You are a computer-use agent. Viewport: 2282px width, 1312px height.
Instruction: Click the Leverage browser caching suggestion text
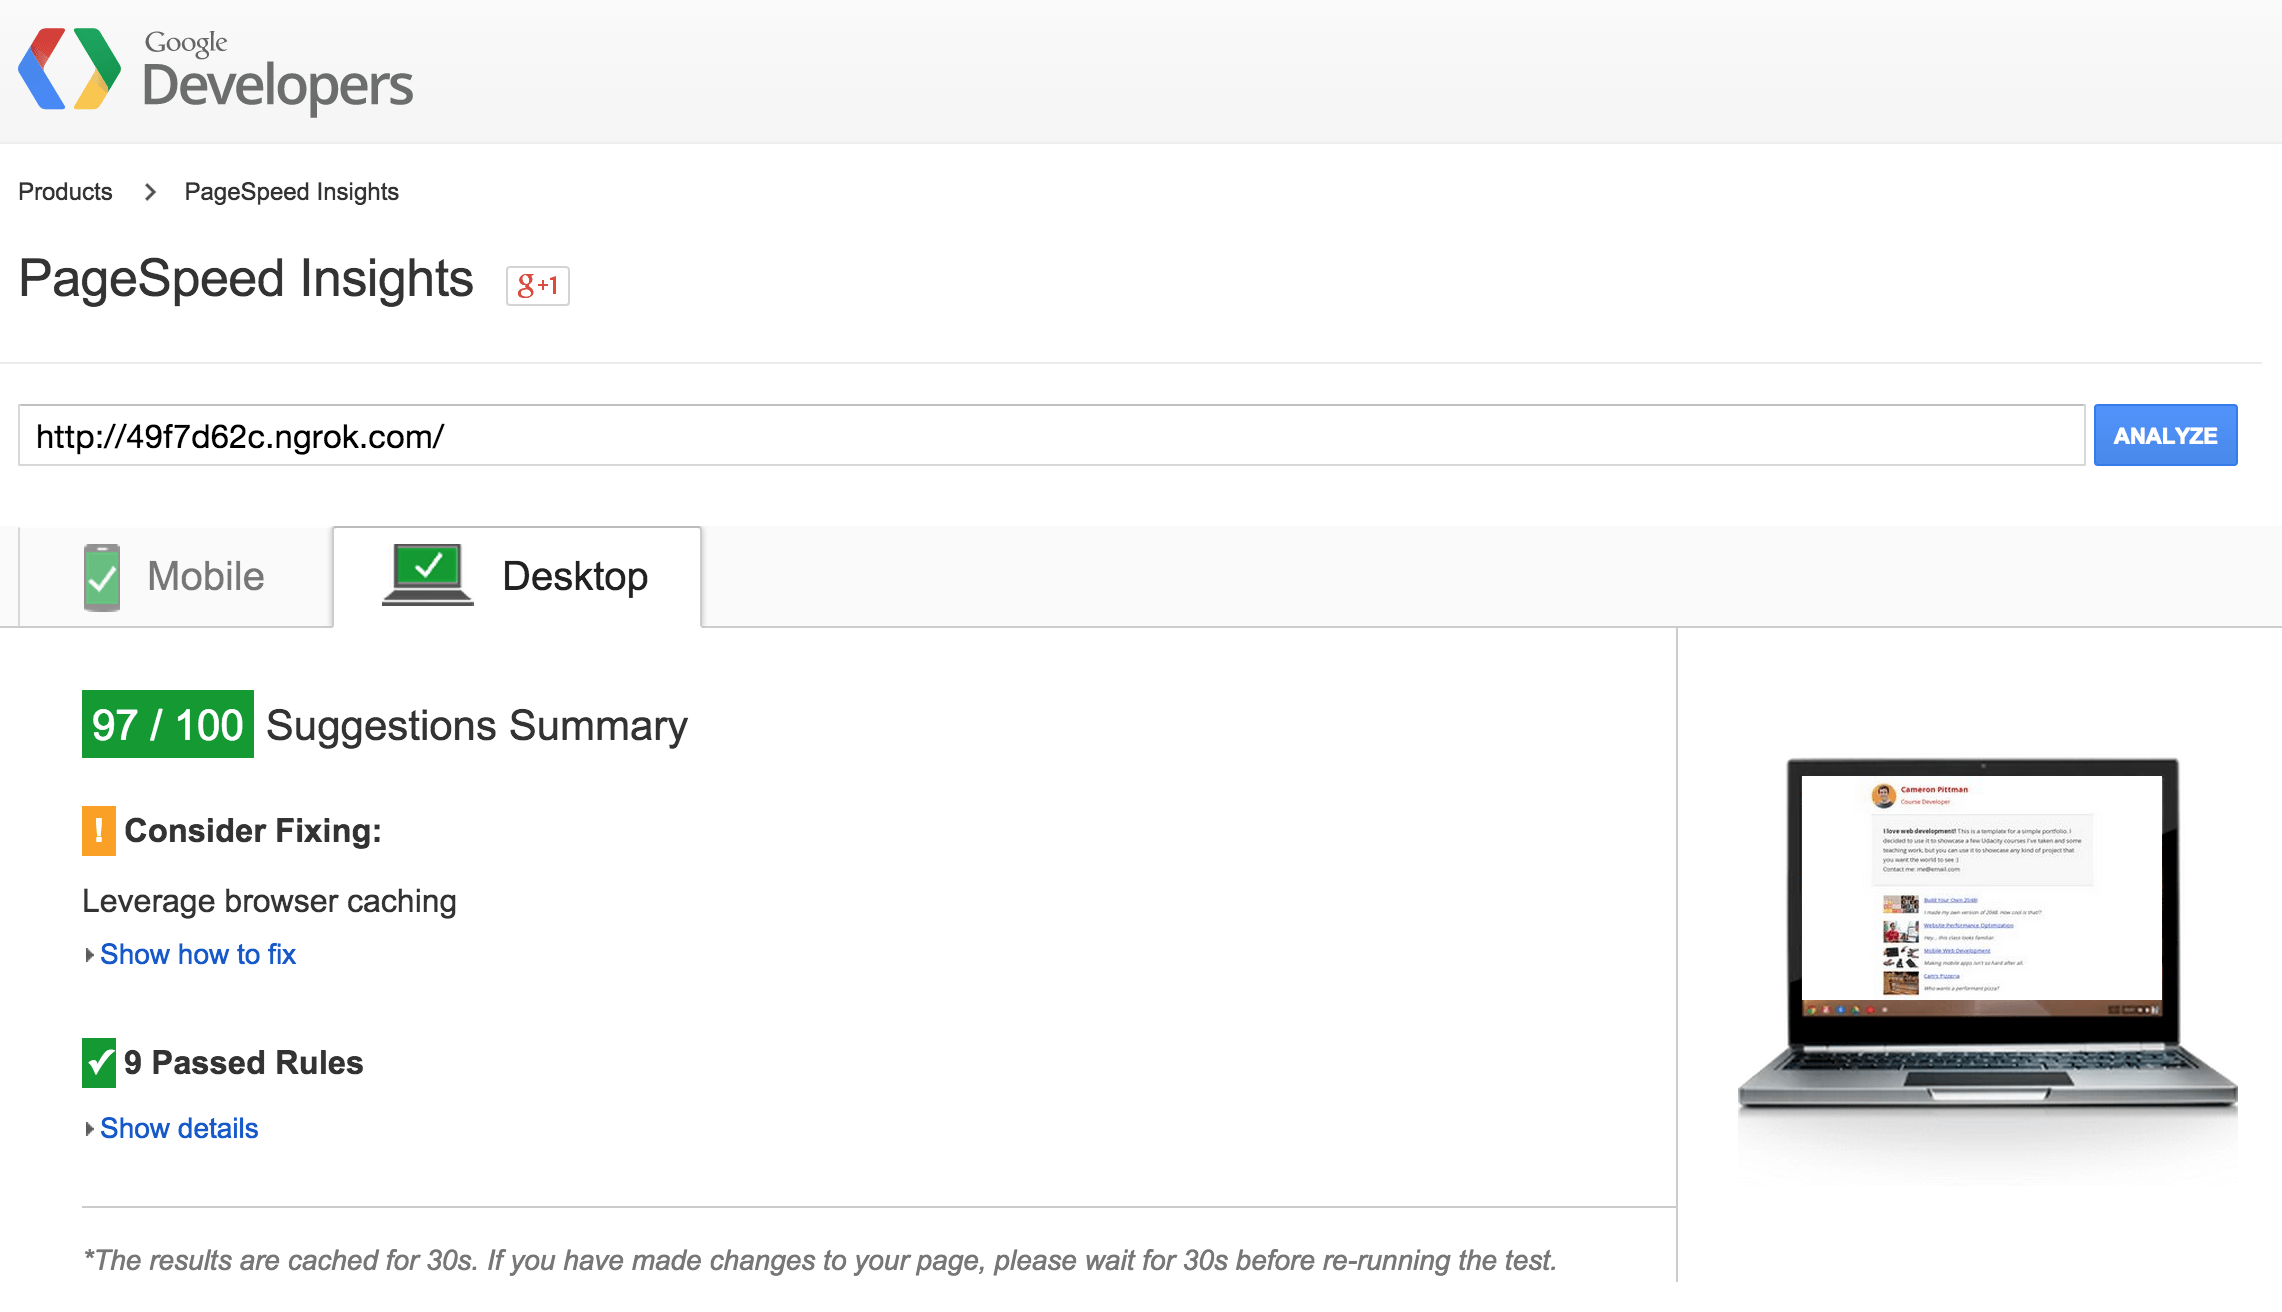point(269,901)
